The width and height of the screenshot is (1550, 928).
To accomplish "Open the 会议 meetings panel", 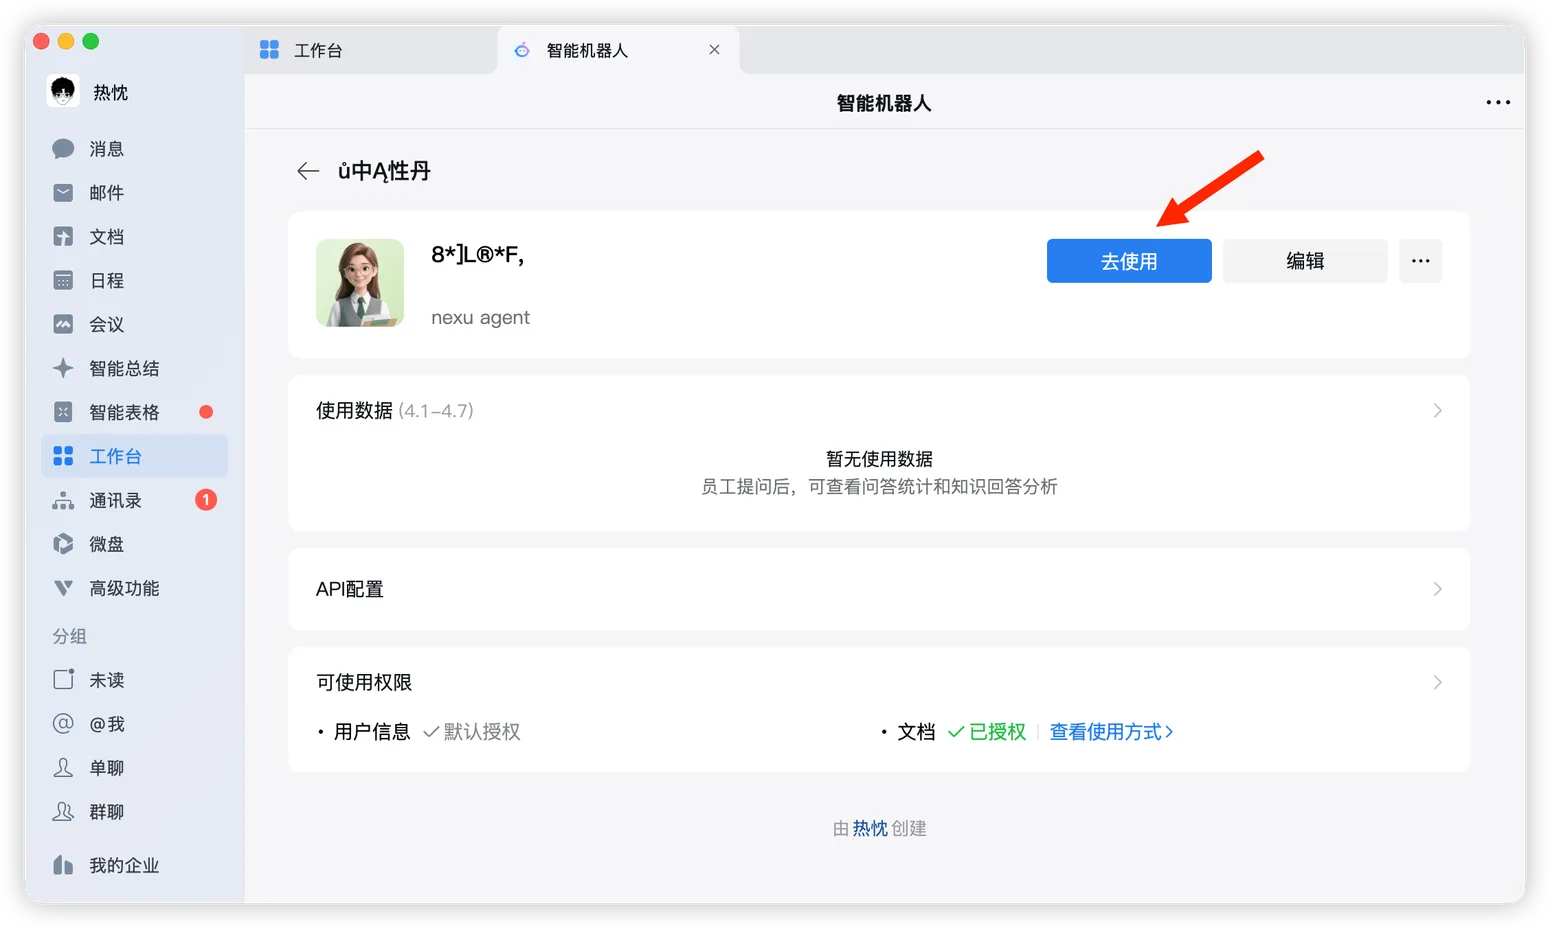I will 105,324.
